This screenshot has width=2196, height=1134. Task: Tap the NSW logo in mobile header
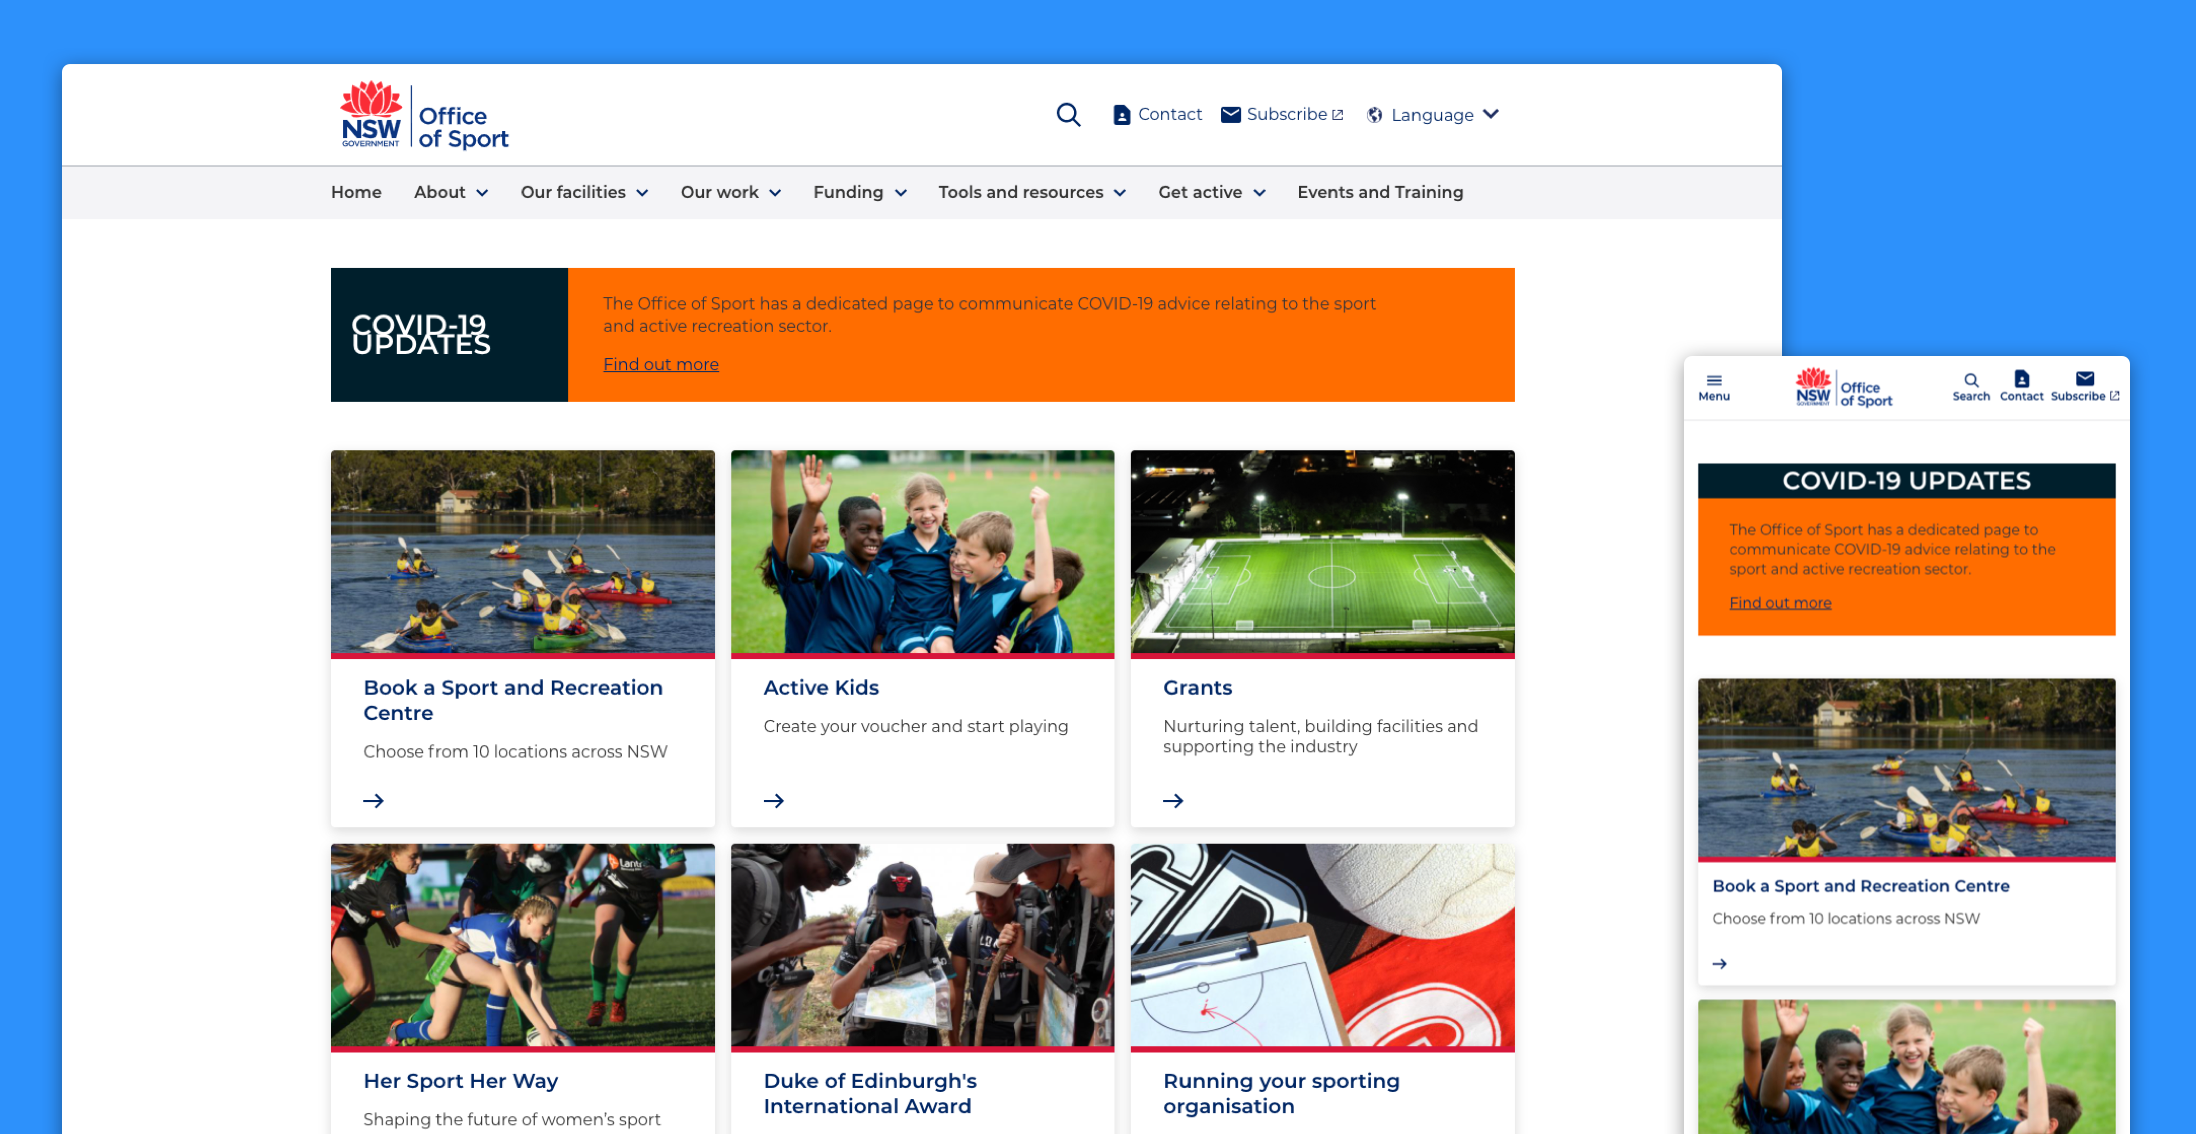click(1843, 387)
